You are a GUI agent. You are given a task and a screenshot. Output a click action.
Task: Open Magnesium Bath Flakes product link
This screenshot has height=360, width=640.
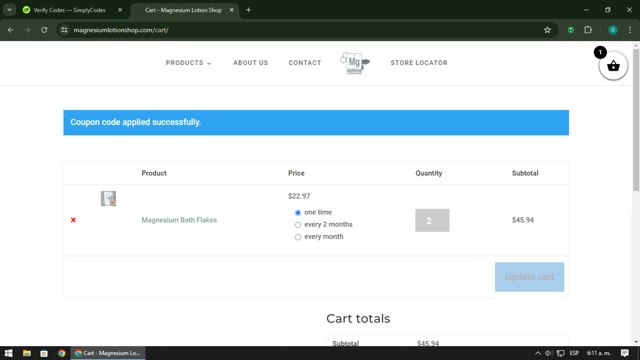click(179, 220)
